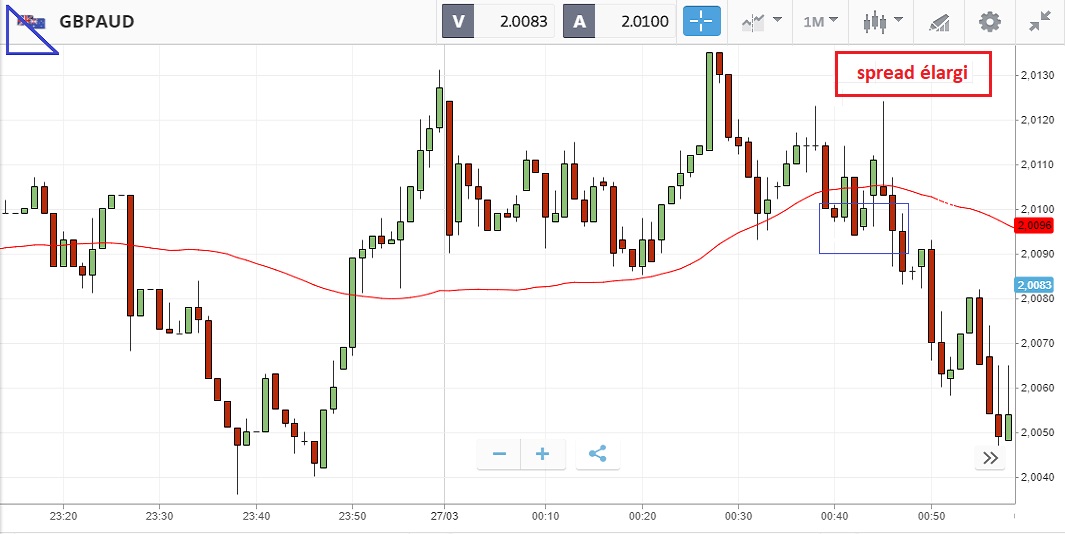Toggle the crosshair cursor button
The width and height of the screenshot is (1065, 534).
(702, 21)
